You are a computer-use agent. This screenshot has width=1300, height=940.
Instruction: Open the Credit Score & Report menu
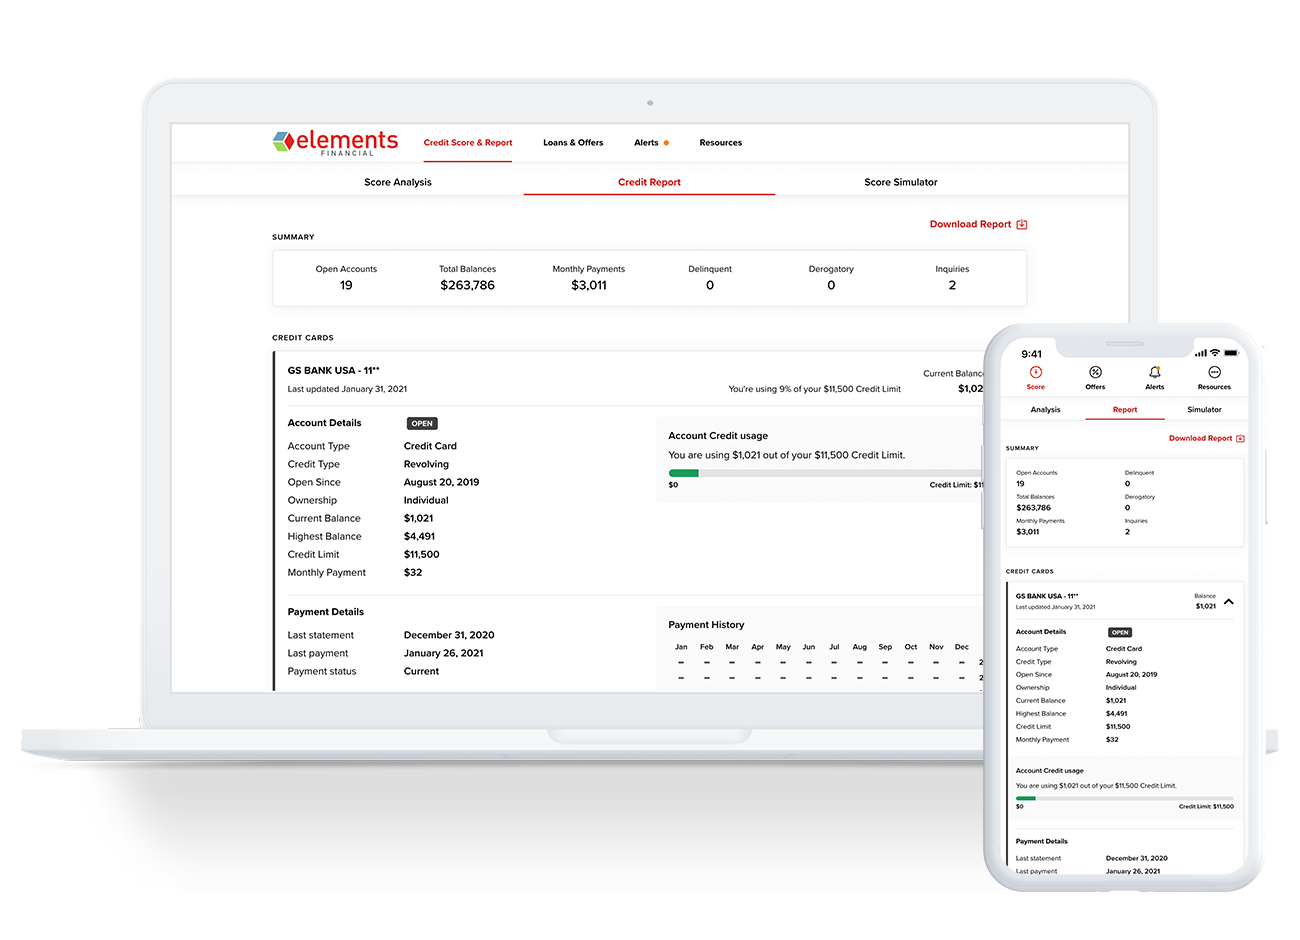pyautogui.click(x=467, y=143)
